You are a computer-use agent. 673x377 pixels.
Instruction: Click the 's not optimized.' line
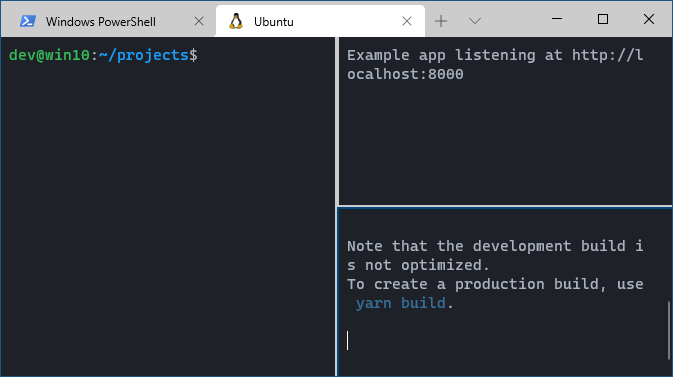418,265
